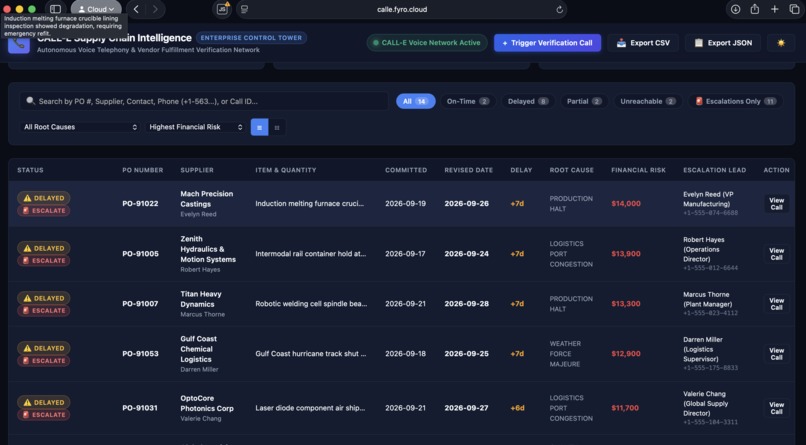Show Escalations Only
806x445 pixels.
[x=735, y=101]
